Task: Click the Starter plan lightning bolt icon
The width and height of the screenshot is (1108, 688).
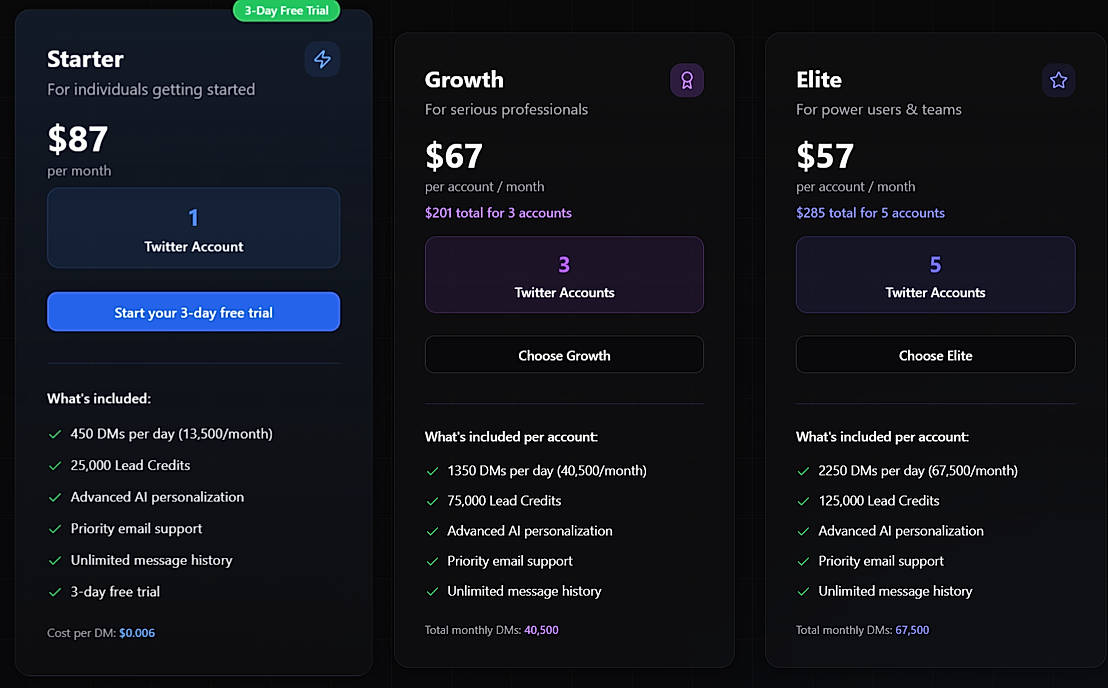Action: [x=322, y=60]
